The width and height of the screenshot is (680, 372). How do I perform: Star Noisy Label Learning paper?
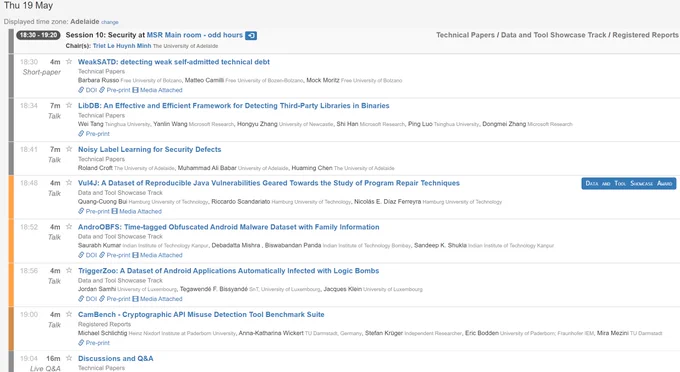click(69, 149)
